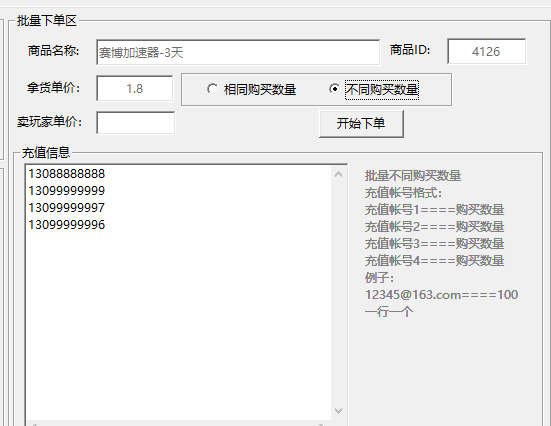This screenshot has height=426, width=551.
Task: Click the 充值信息 group title
Action: 46,153
